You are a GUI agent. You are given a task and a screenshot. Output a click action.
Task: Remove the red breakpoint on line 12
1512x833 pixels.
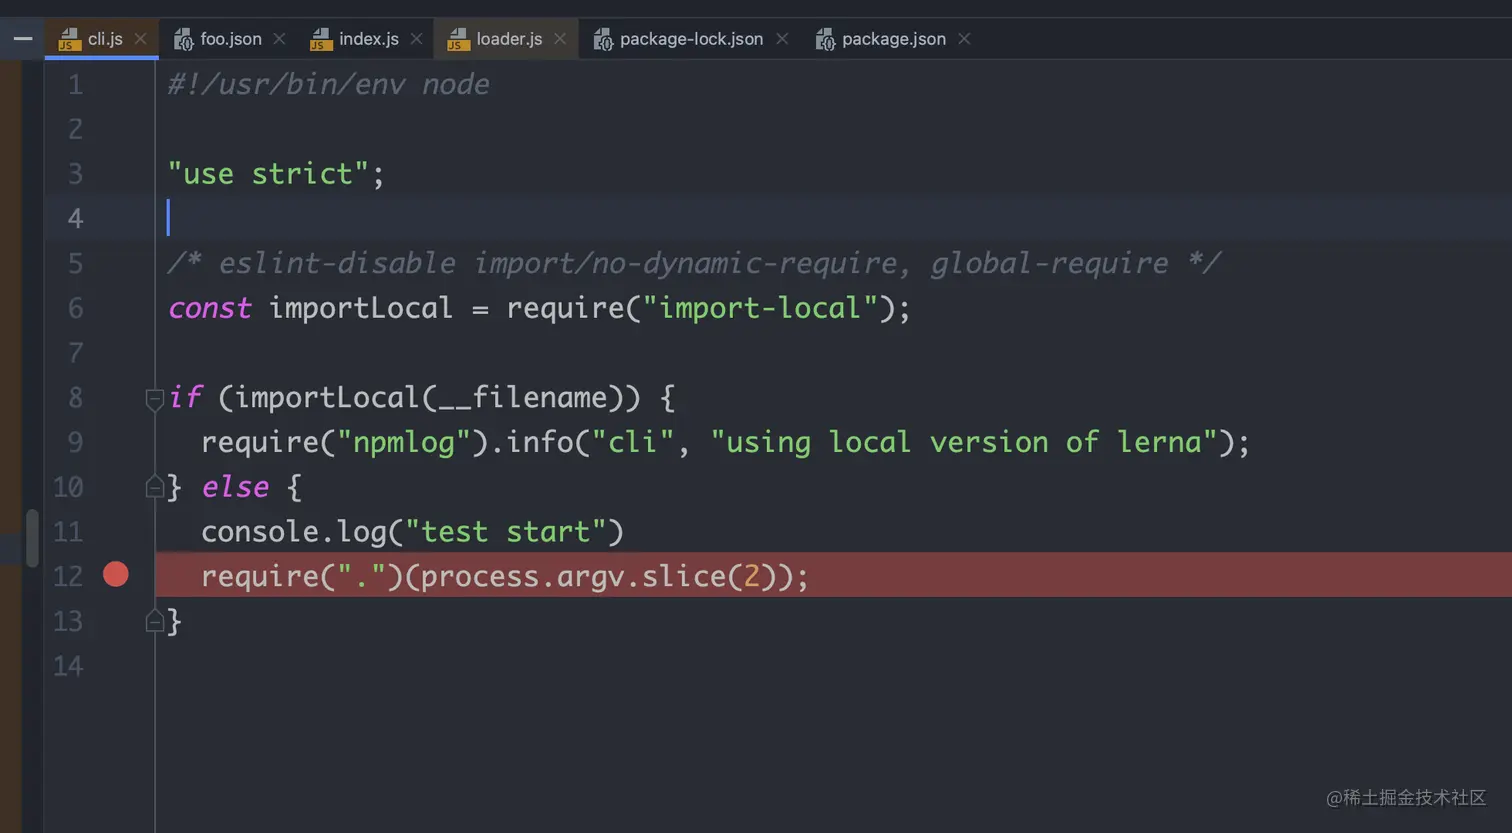pos(116,574)
